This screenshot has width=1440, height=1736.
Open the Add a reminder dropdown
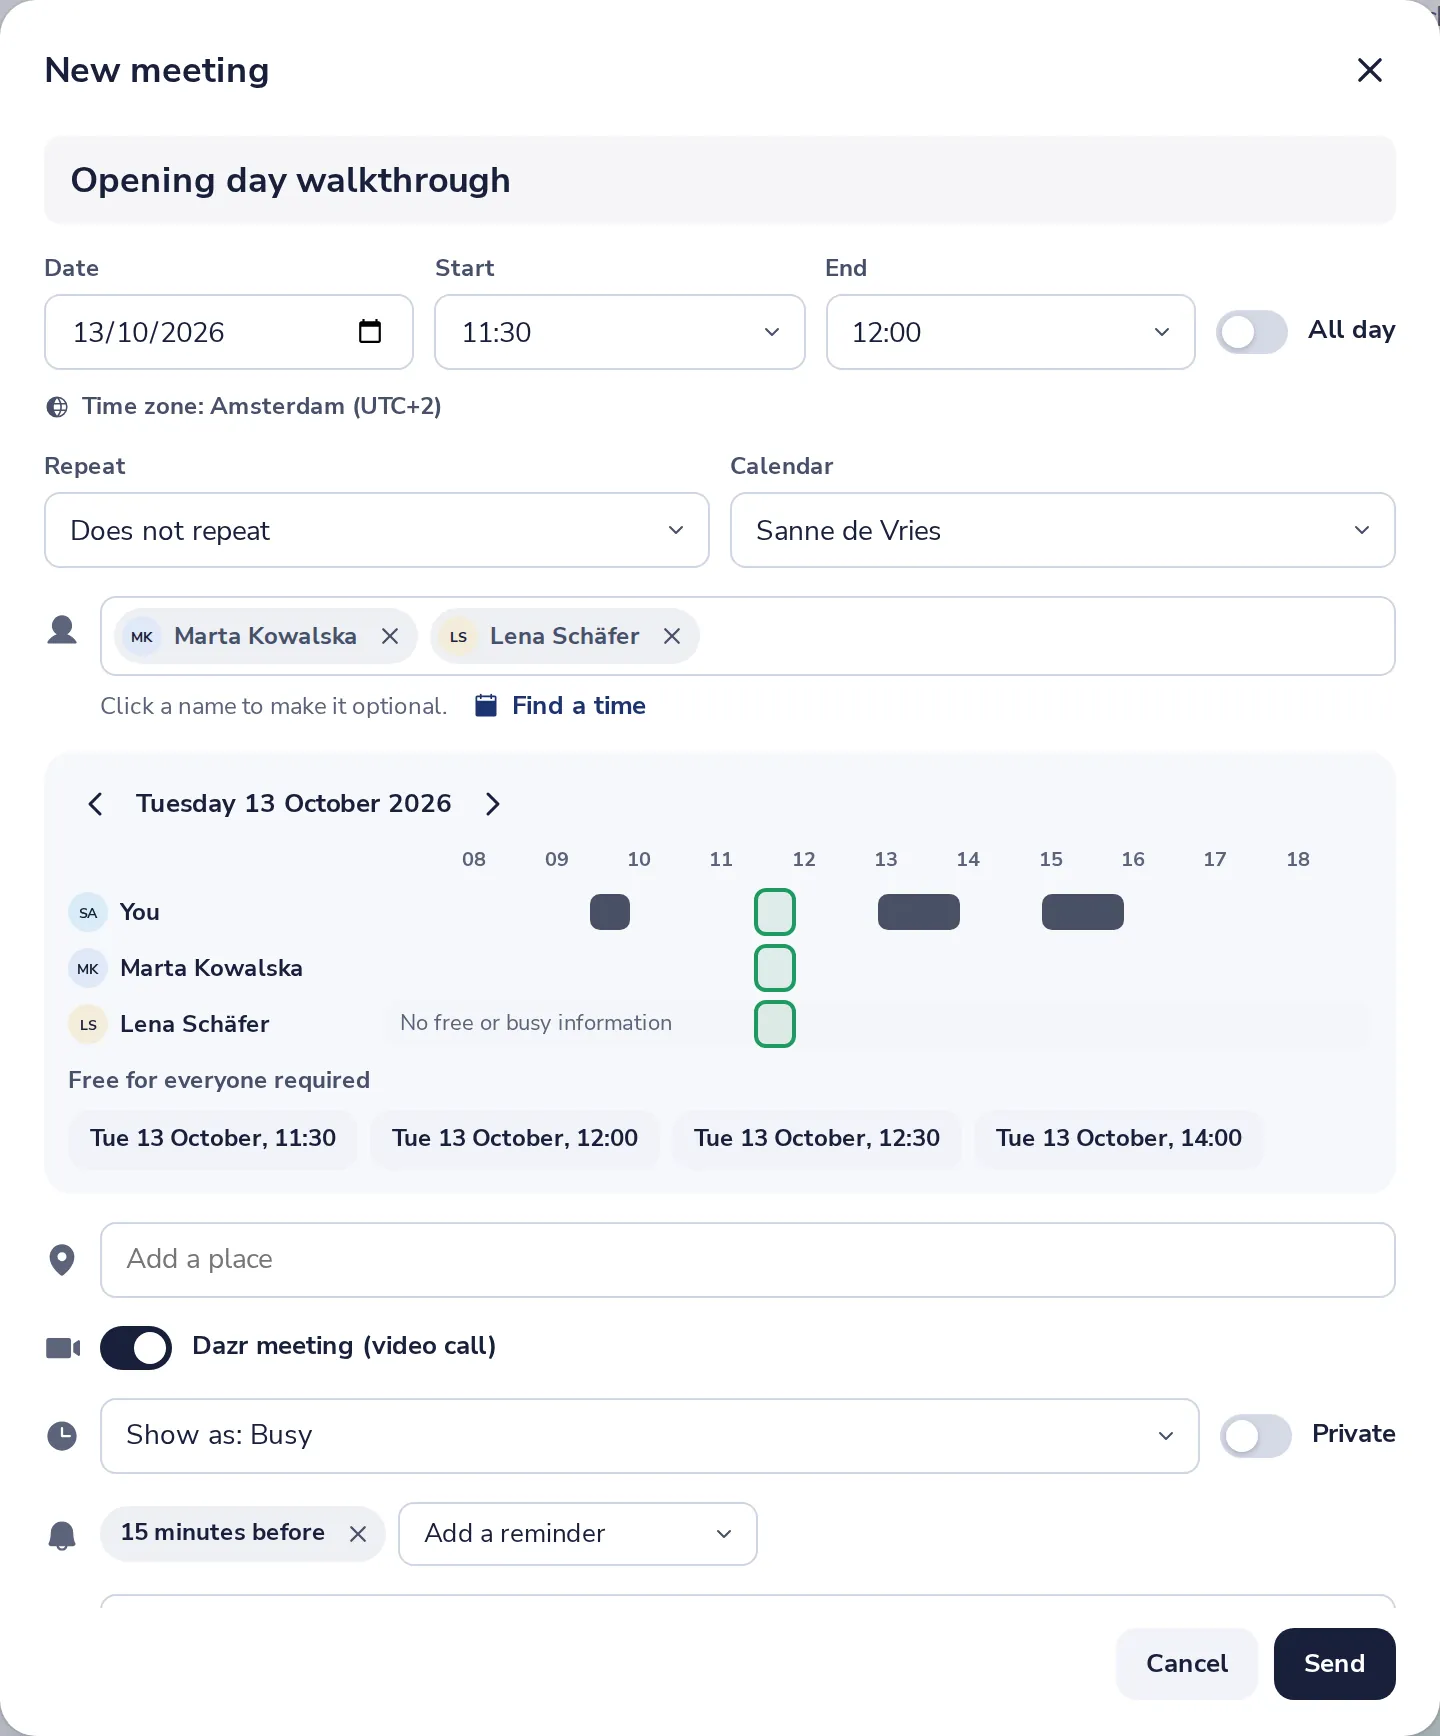click(578, 1534)
